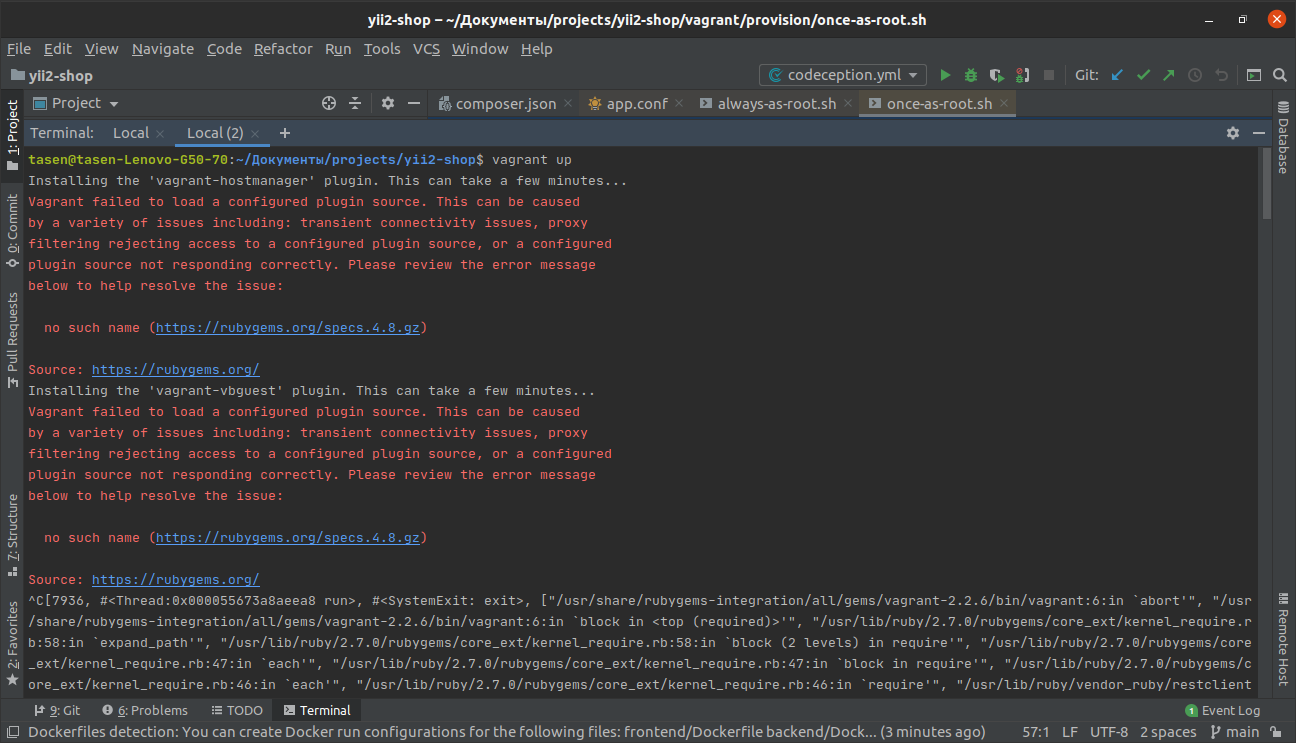Open the UTF-8 encoding selector
This screenshot has height=743, width=1296.
click(1109, 732)
